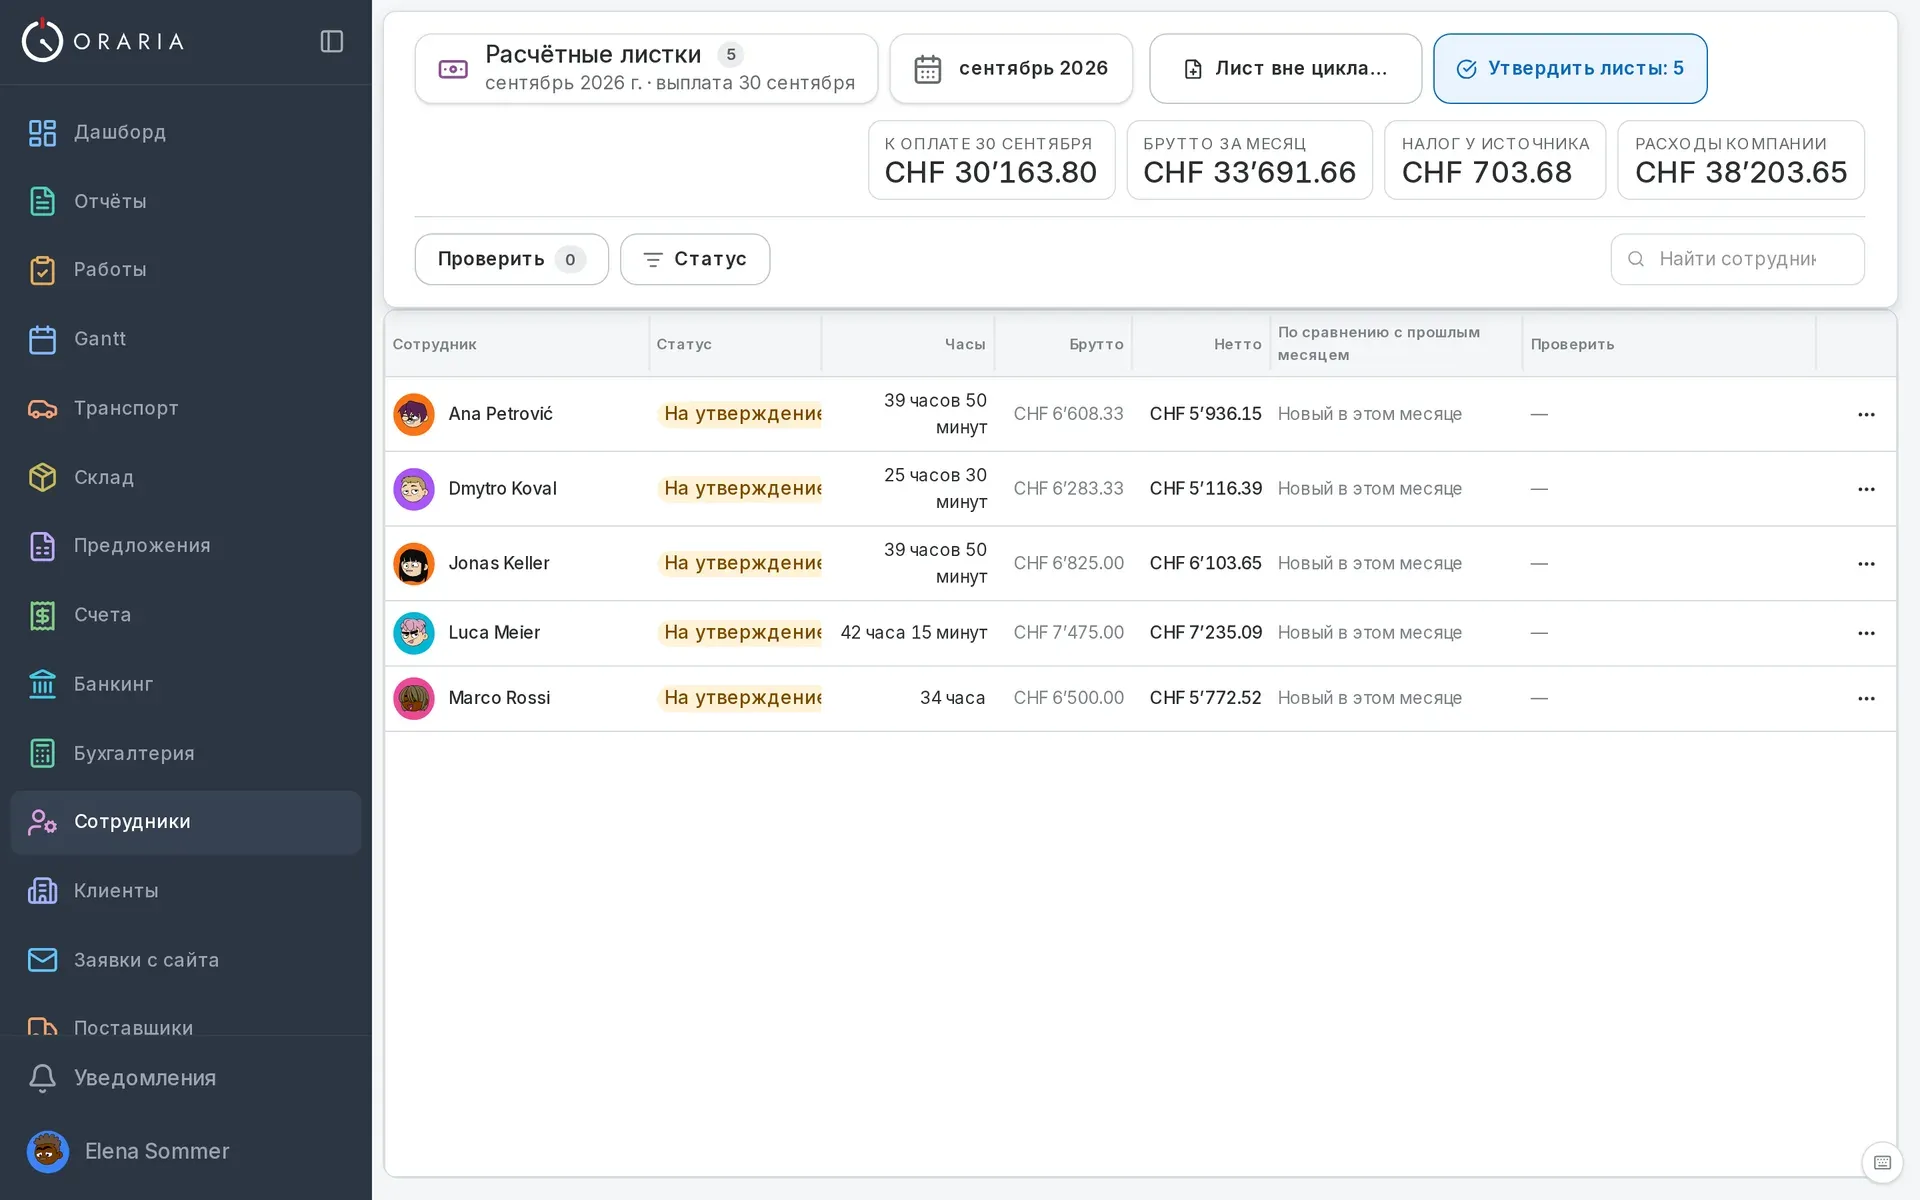The image size is (1920, 1200).
Task: Click the Отчёты document icon
Action: tap(42, 201)
